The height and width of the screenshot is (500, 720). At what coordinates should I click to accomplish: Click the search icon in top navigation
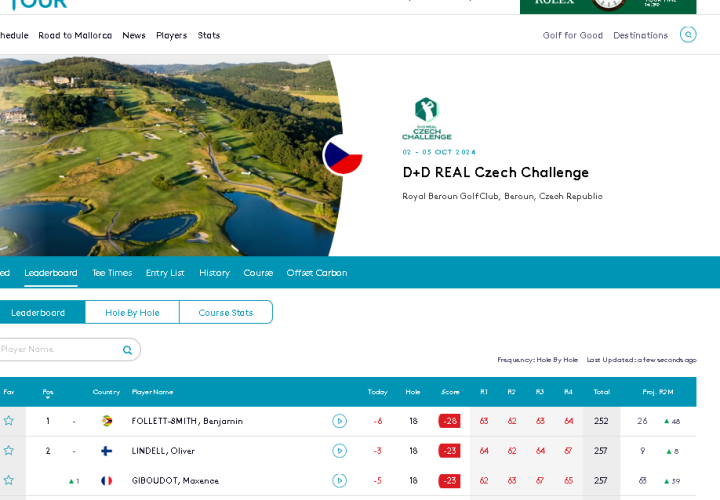688,34
